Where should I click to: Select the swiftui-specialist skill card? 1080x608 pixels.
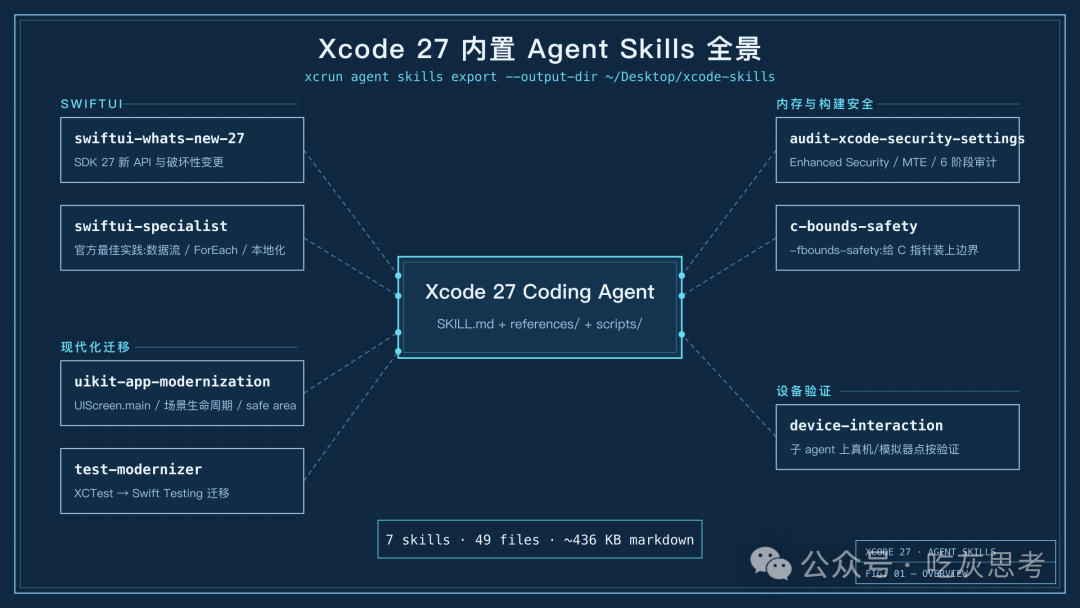182,238
